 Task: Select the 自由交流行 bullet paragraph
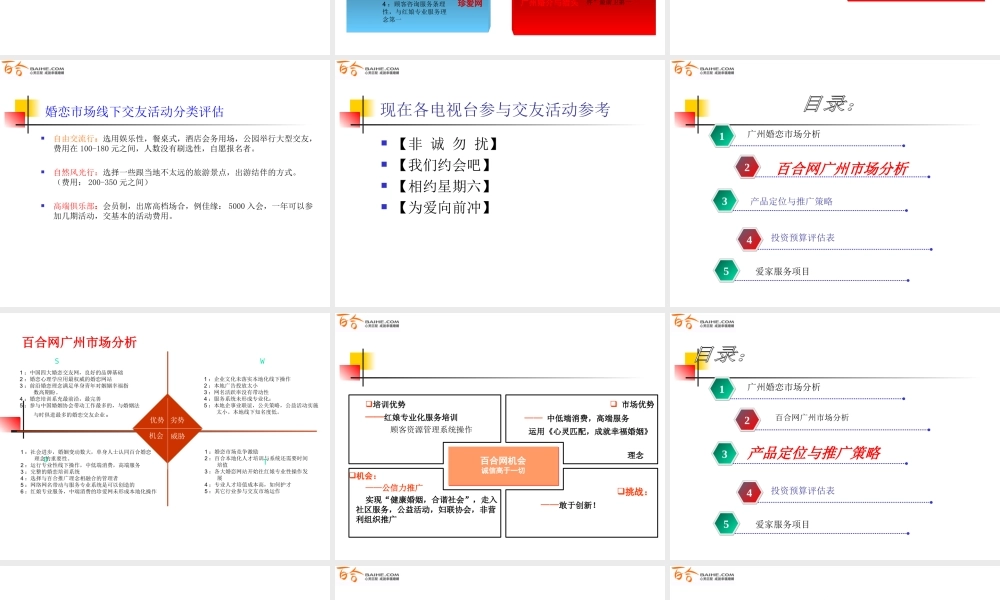(x=182, y=143)
